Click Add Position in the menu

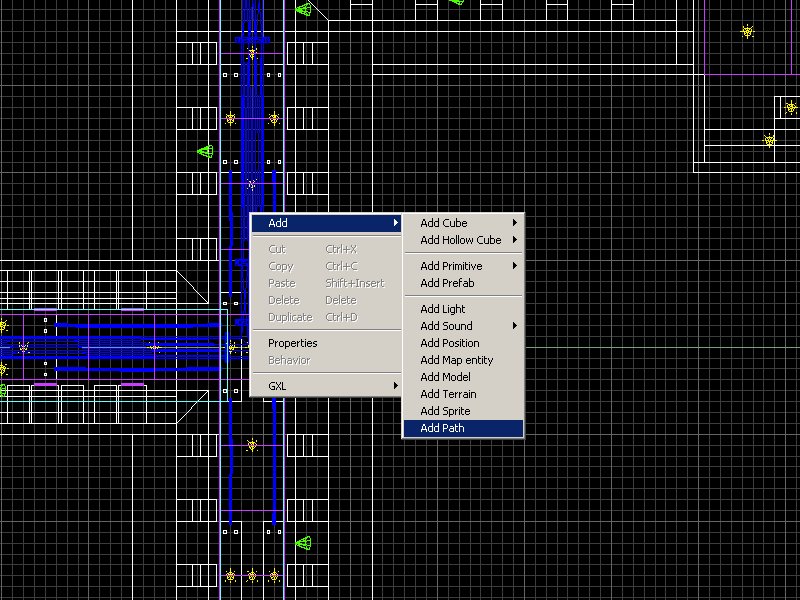tap(450, 343)
